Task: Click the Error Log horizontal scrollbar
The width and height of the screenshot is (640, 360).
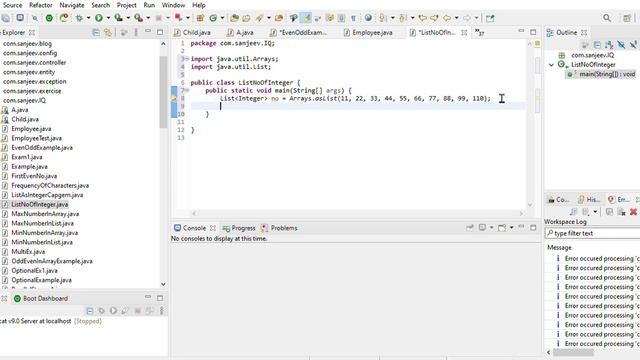Action: (x=573, y=352)
